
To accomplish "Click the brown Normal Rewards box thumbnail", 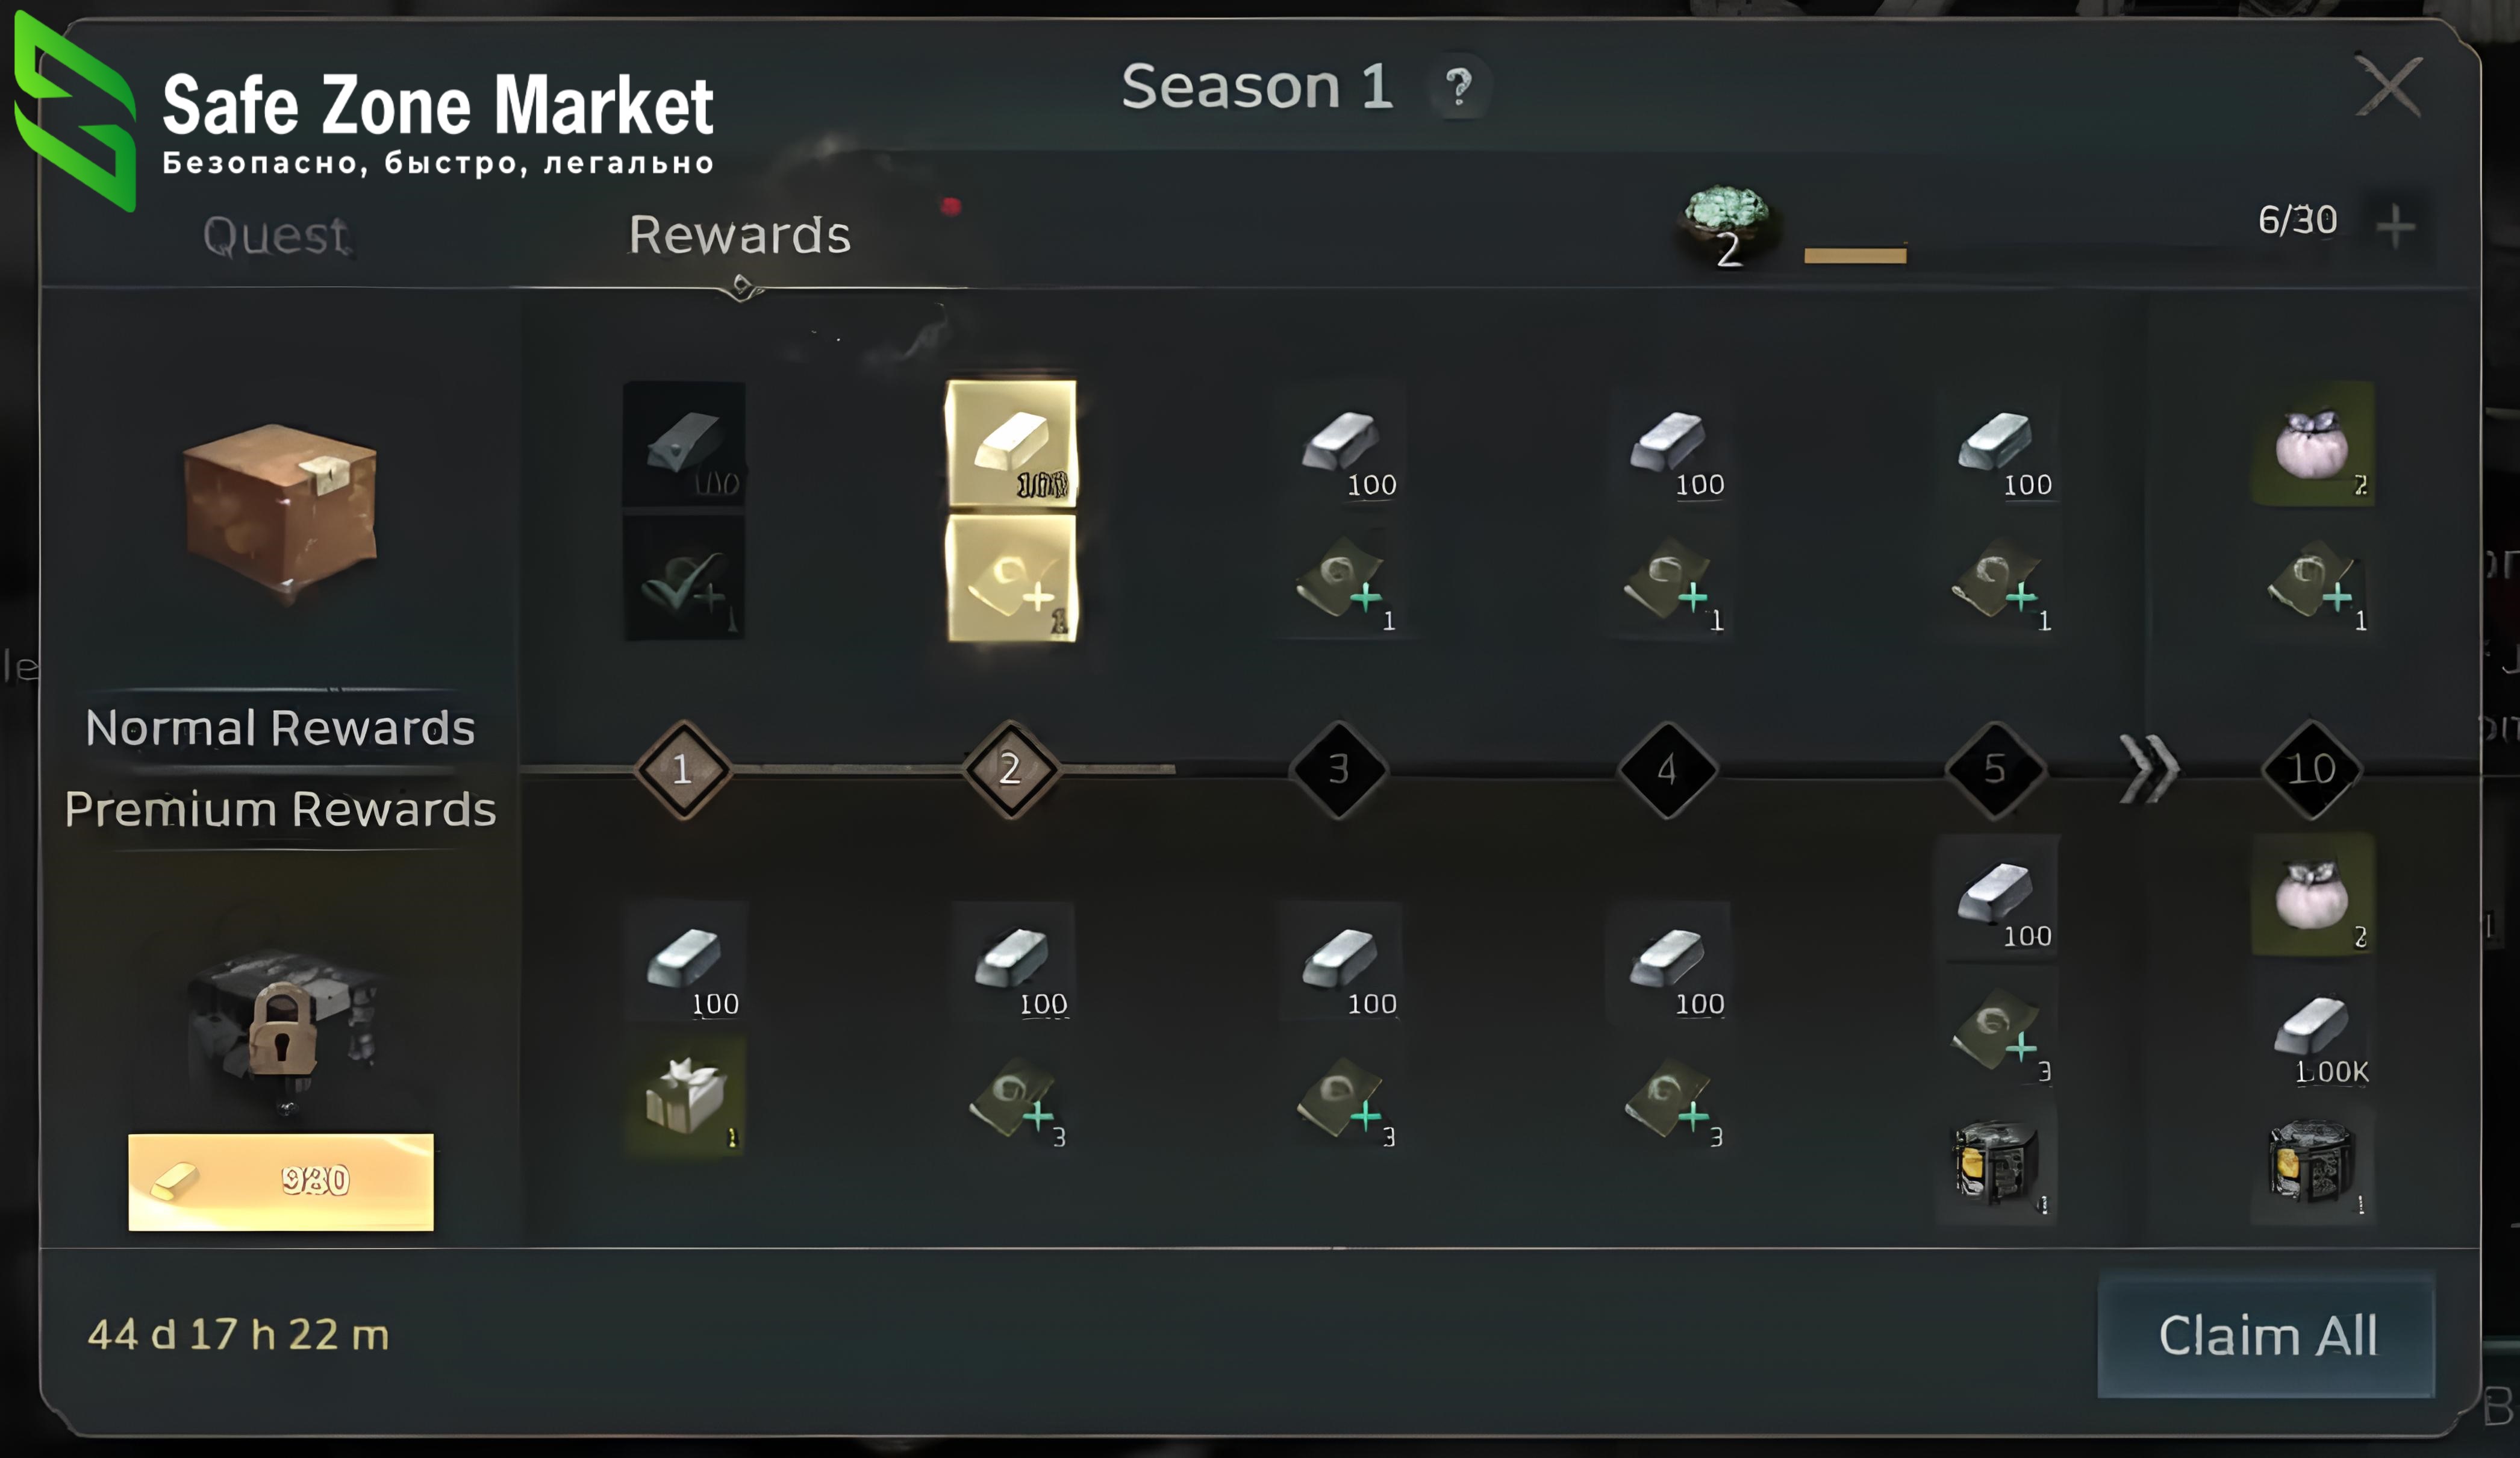I will point(281,513).
